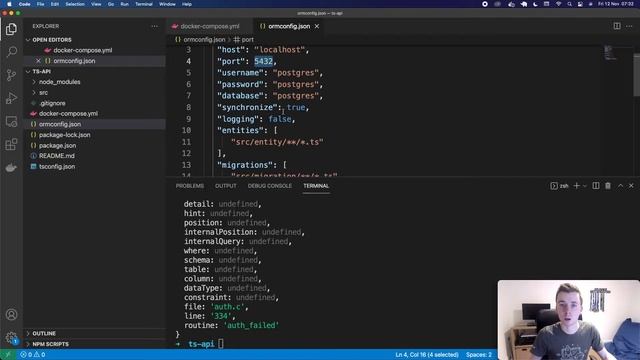Viewport: 640px width, 360px height.
Task: Add a new terminal with plus icon
Action: (x=576, y=186)
